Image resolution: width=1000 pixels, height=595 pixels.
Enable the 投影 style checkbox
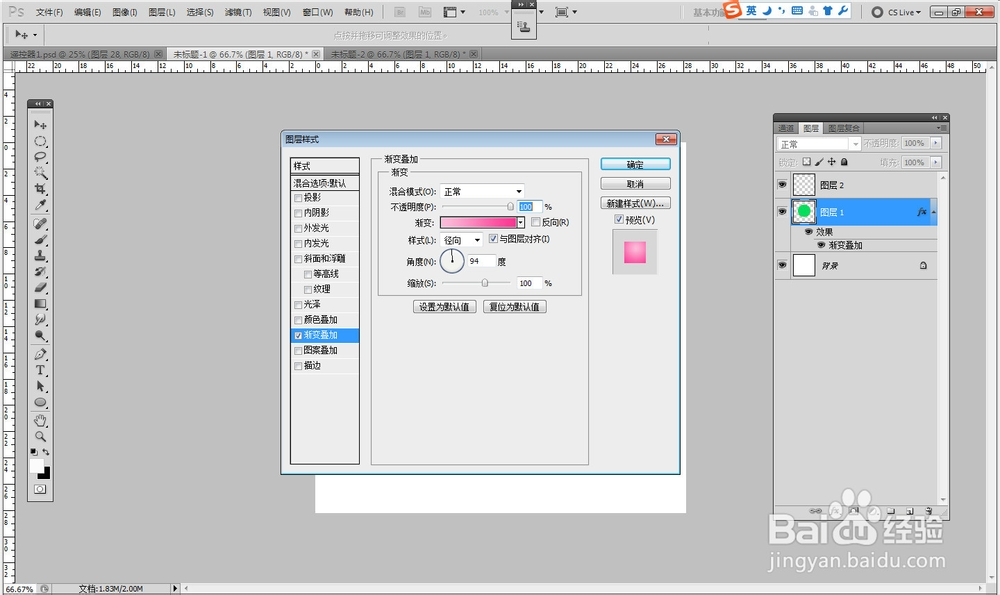point(298,198)
